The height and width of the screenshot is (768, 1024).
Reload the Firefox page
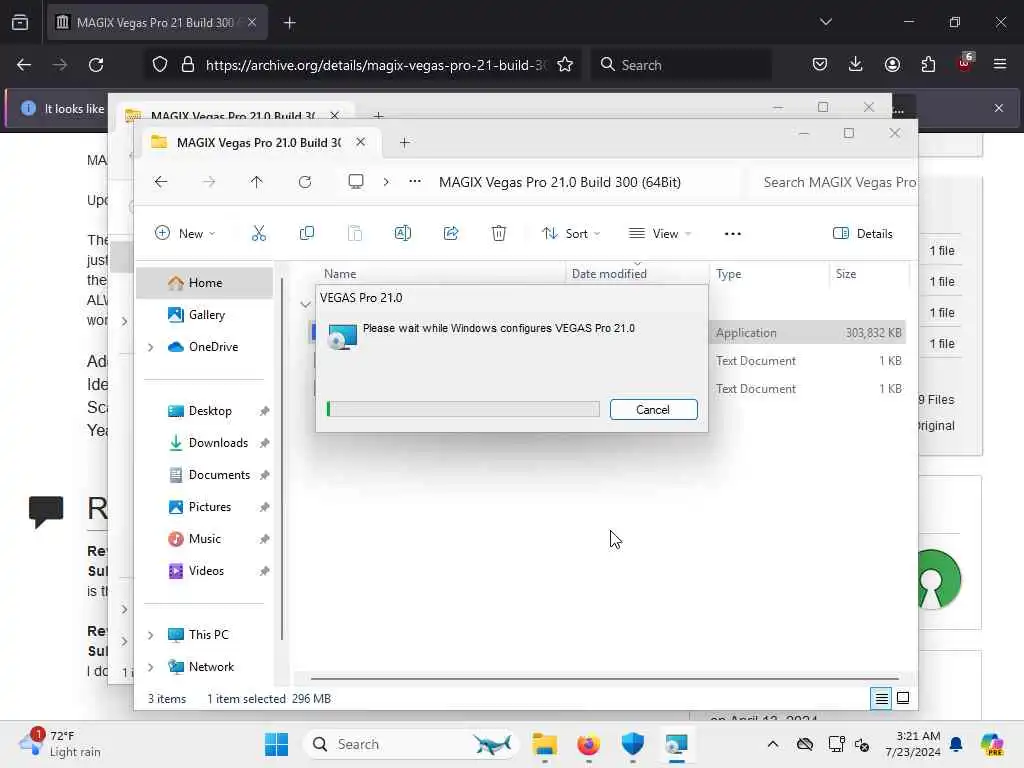pos(96,65)
